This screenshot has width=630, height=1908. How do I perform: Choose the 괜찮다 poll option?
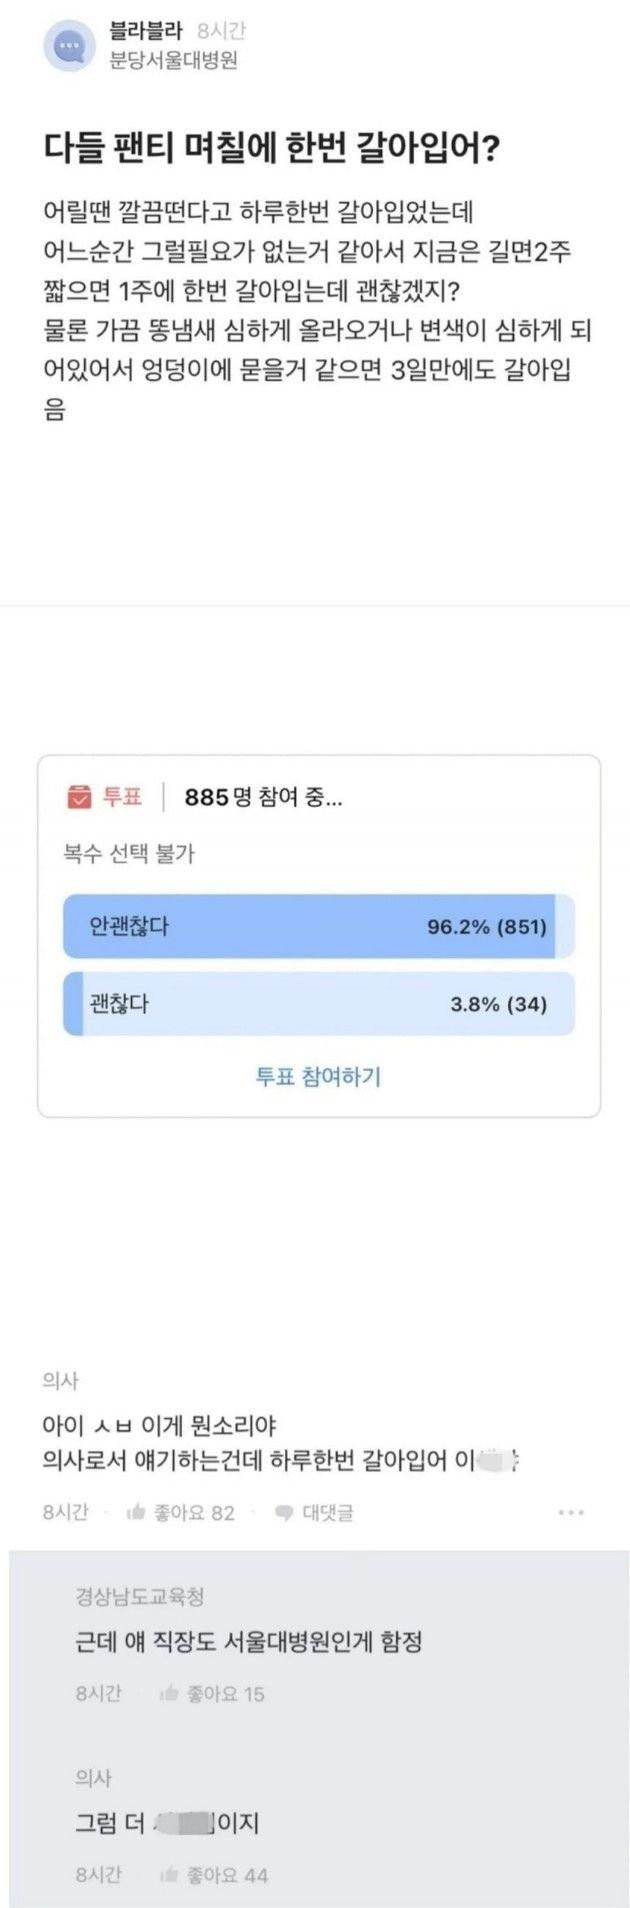pos(318,1004)
